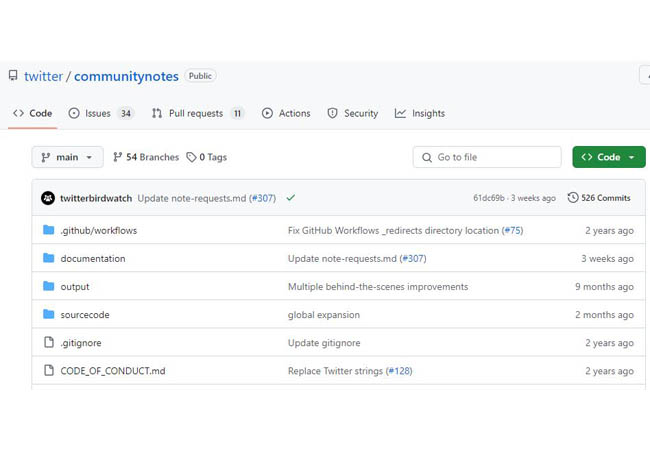
Task: Click the sourcecode folder icon
Action: point(48,314)
